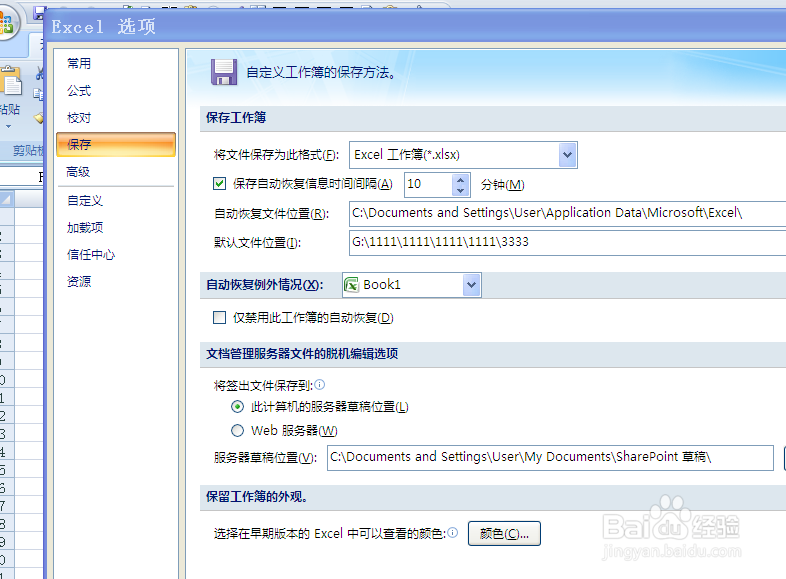Screen dimensions: 786x579
Task: Click the 颜色(C)... button
Action: 504,533
